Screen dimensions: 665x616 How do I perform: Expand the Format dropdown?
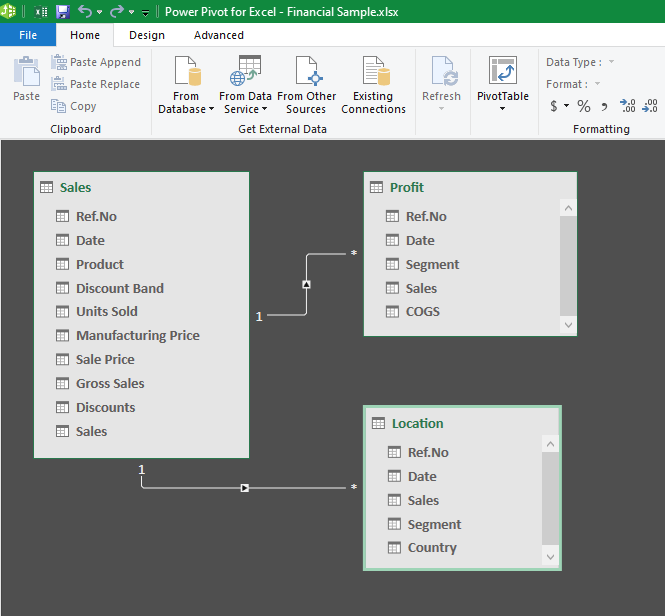coord(598,84)
